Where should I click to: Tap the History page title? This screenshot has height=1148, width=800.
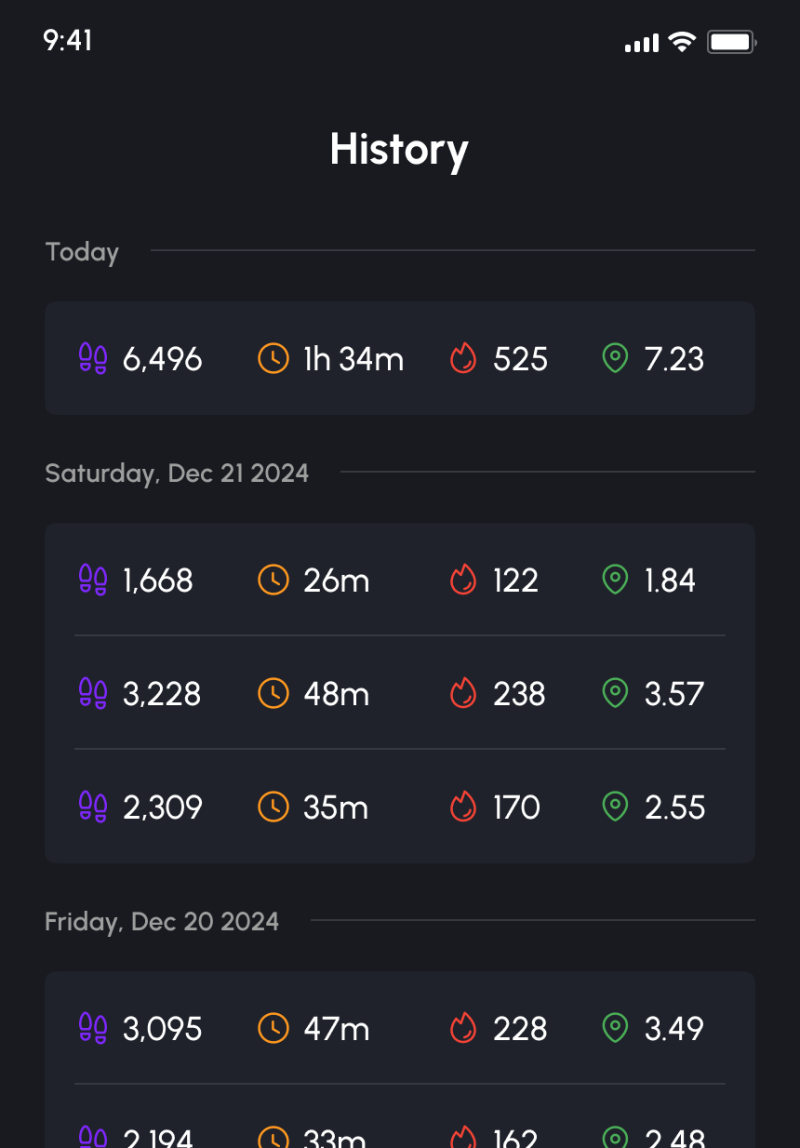[399, 149]
